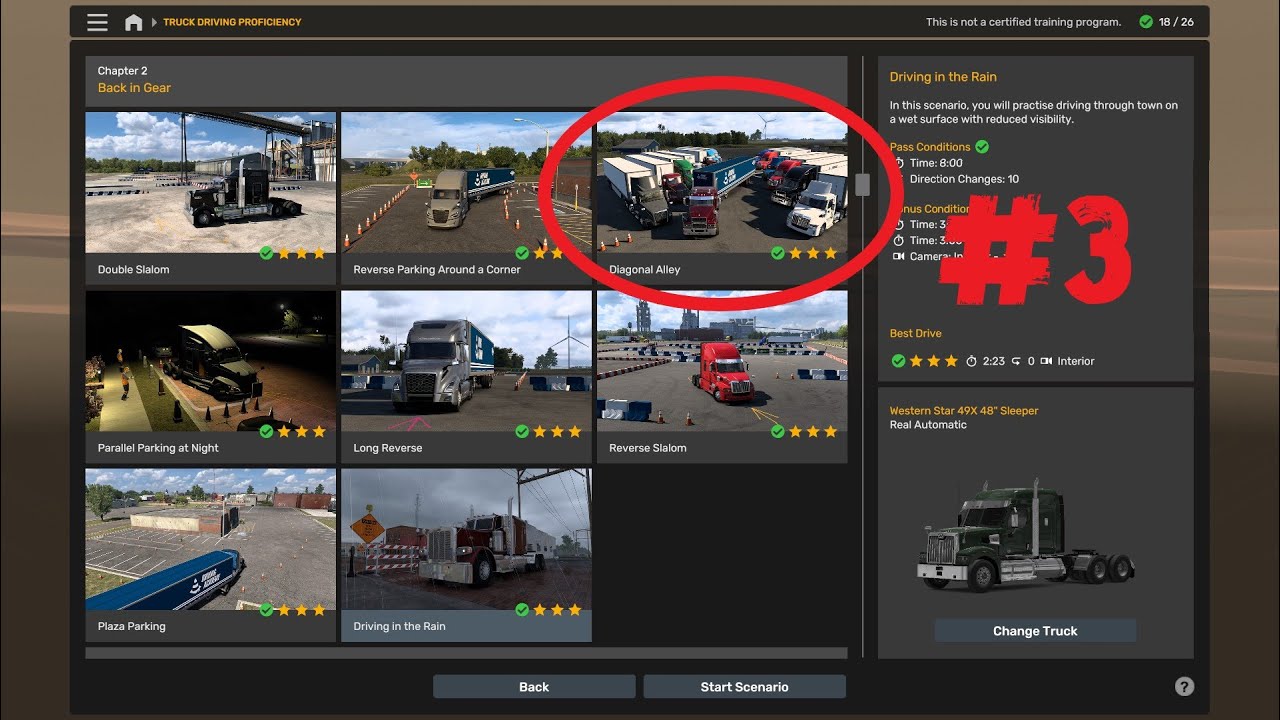Click the Western Star 49X 48" Sleeper text
The height and width of the screenshot is (720, 1280).
point(964,411)
